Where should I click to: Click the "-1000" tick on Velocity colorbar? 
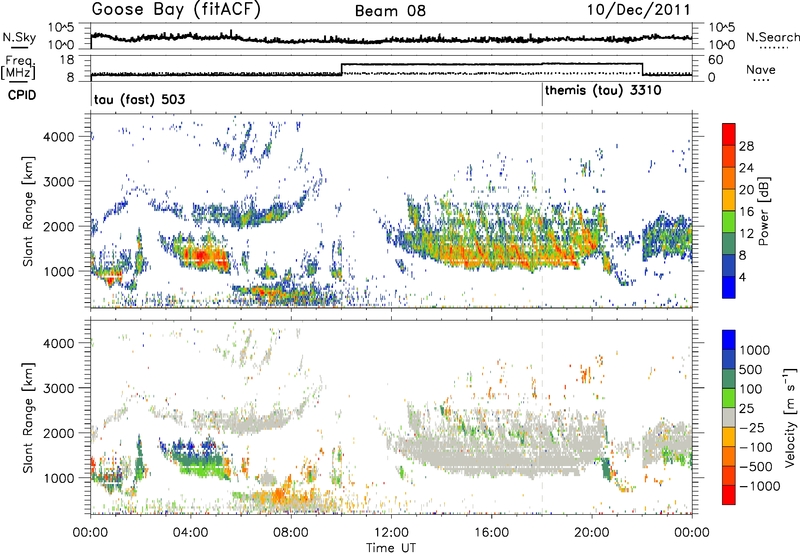click(760, 486)
